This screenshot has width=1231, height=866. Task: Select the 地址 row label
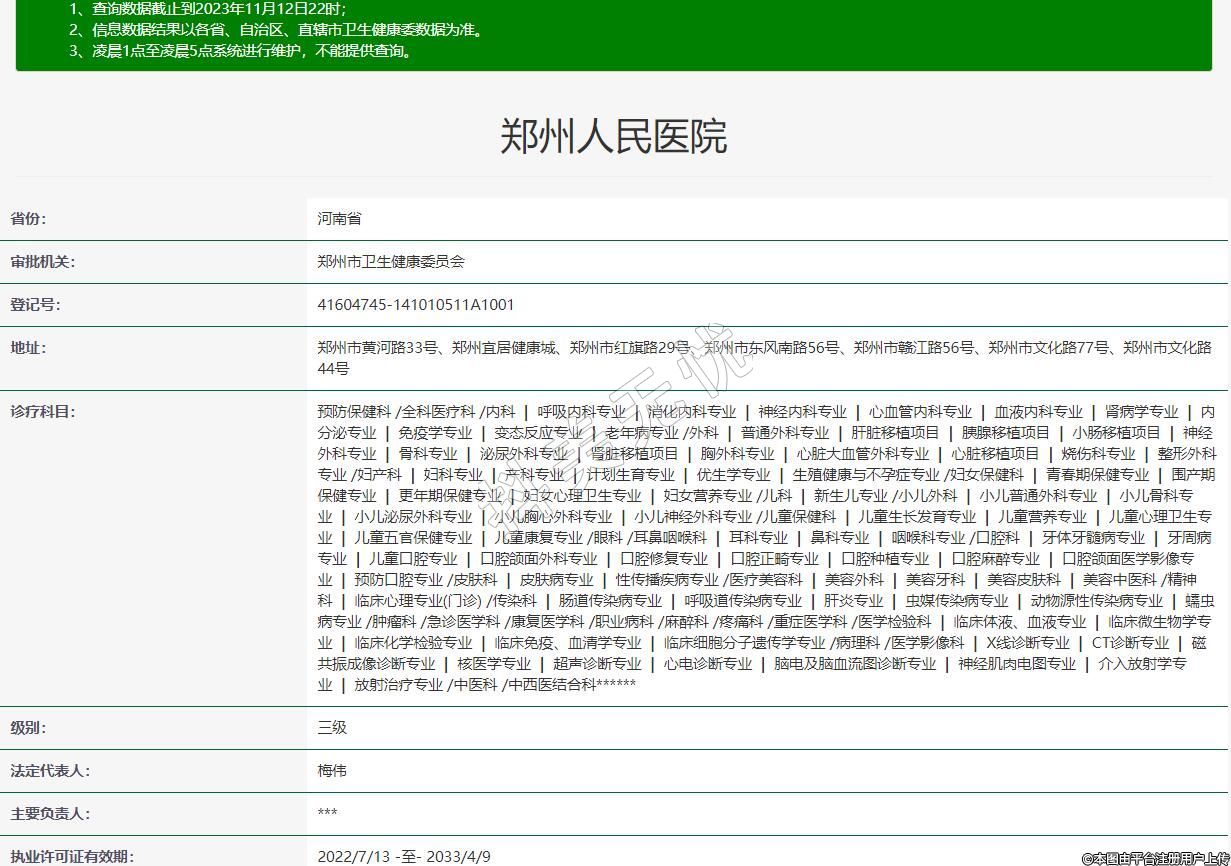[x=28, y=348]
